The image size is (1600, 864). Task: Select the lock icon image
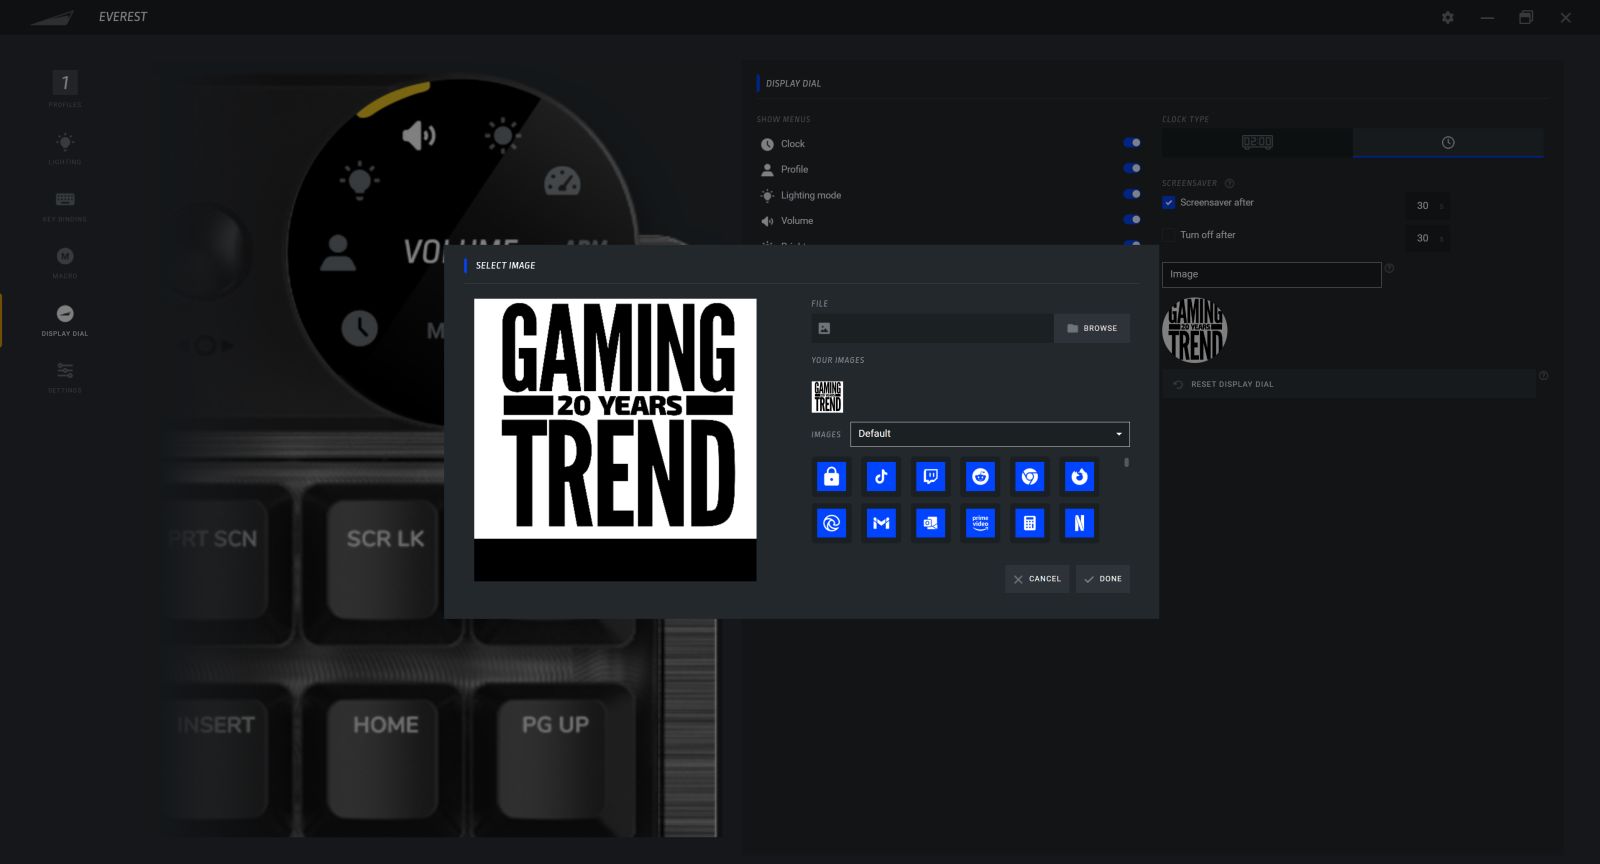pyautogui.click(x=831, y=477)
